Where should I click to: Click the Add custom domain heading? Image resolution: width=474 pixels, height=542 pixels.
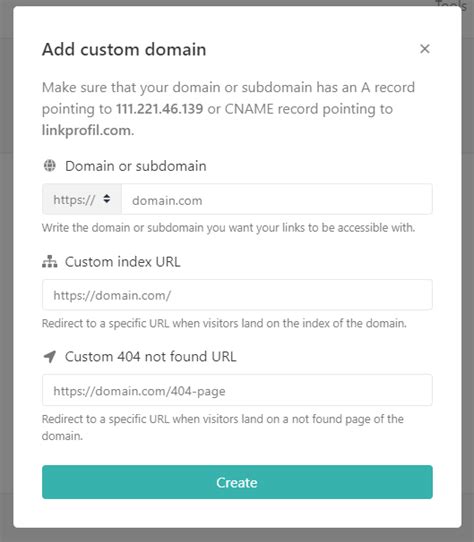(x=124, y=49)
